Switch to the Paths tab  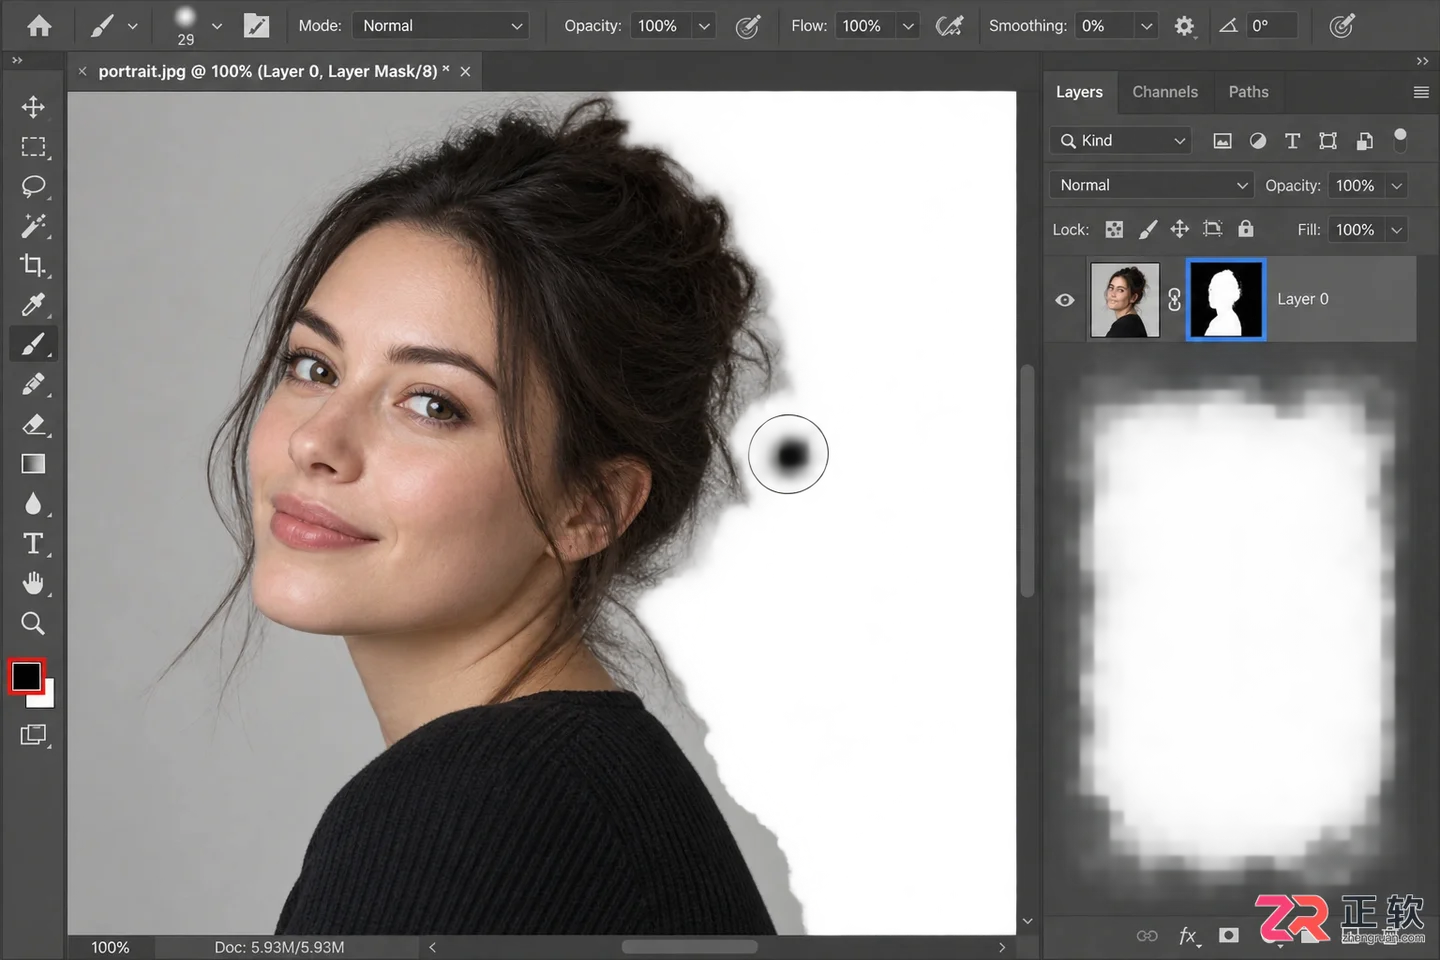[x=1248, y=92]
